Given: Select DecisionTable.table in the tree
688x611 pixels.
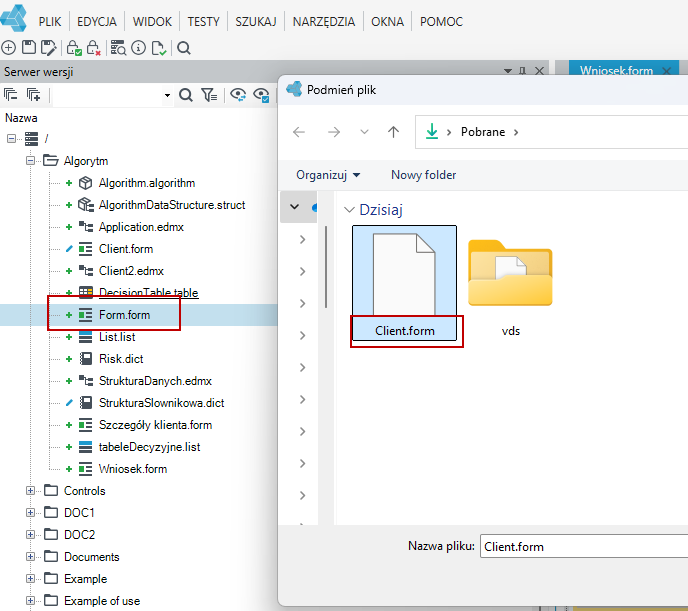Looking at the screenshot, I should (x=148, y=293).
